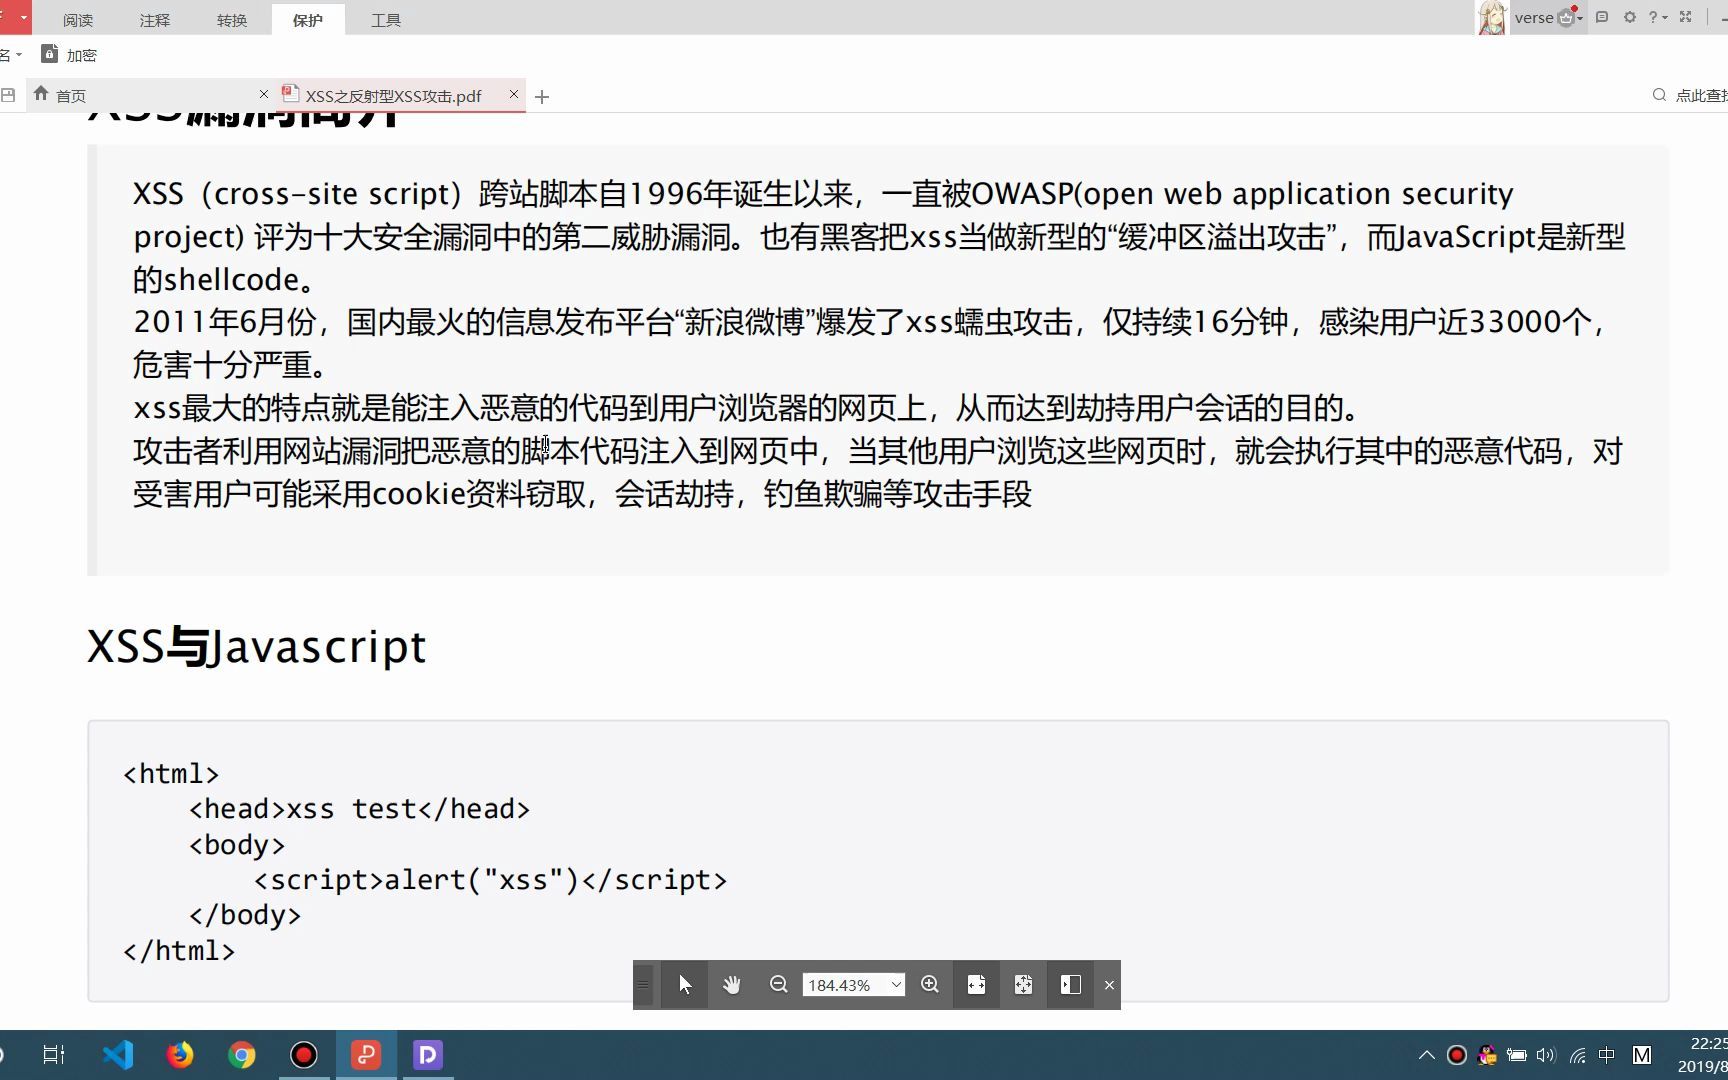Open Google Chrome from the taskbar
Viewport: 1728px width, 1080px height.
242,1055
